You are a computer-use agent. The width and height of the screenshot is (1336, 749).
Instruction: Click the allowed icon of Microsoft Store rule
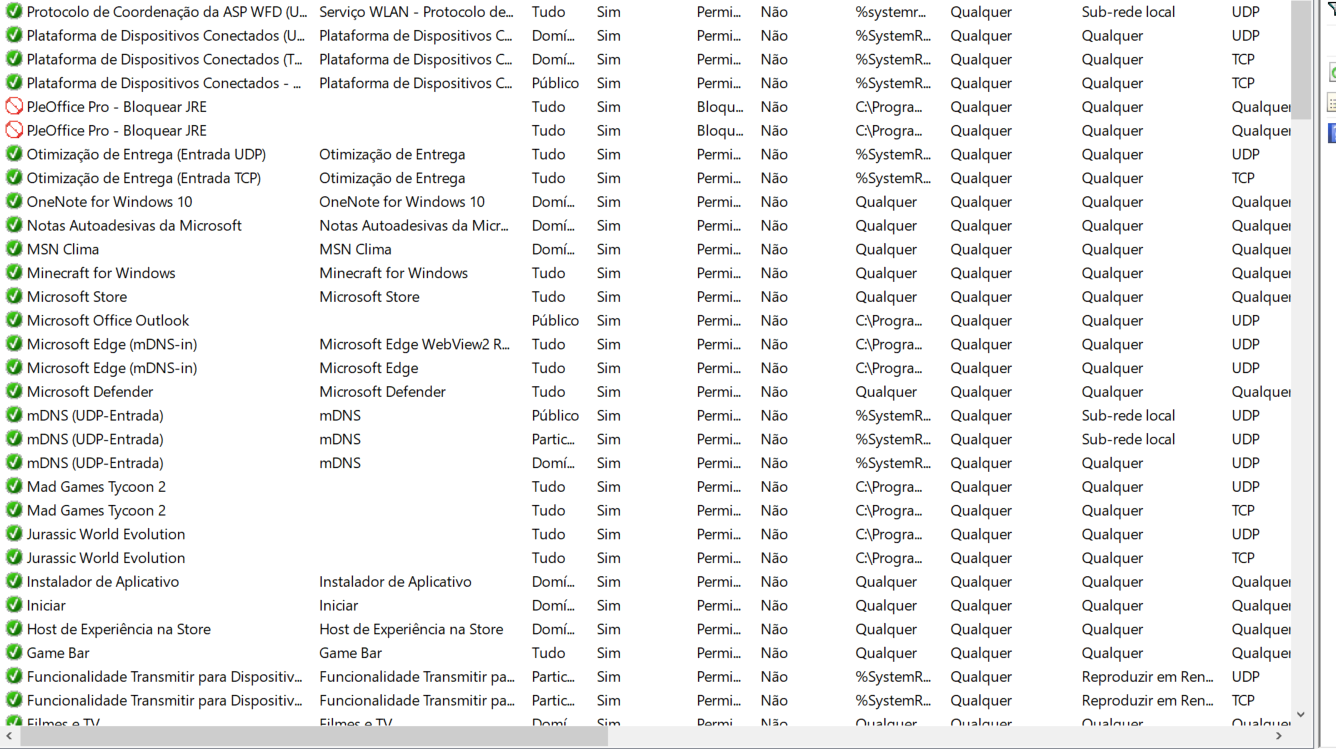(x=14, y=297)
